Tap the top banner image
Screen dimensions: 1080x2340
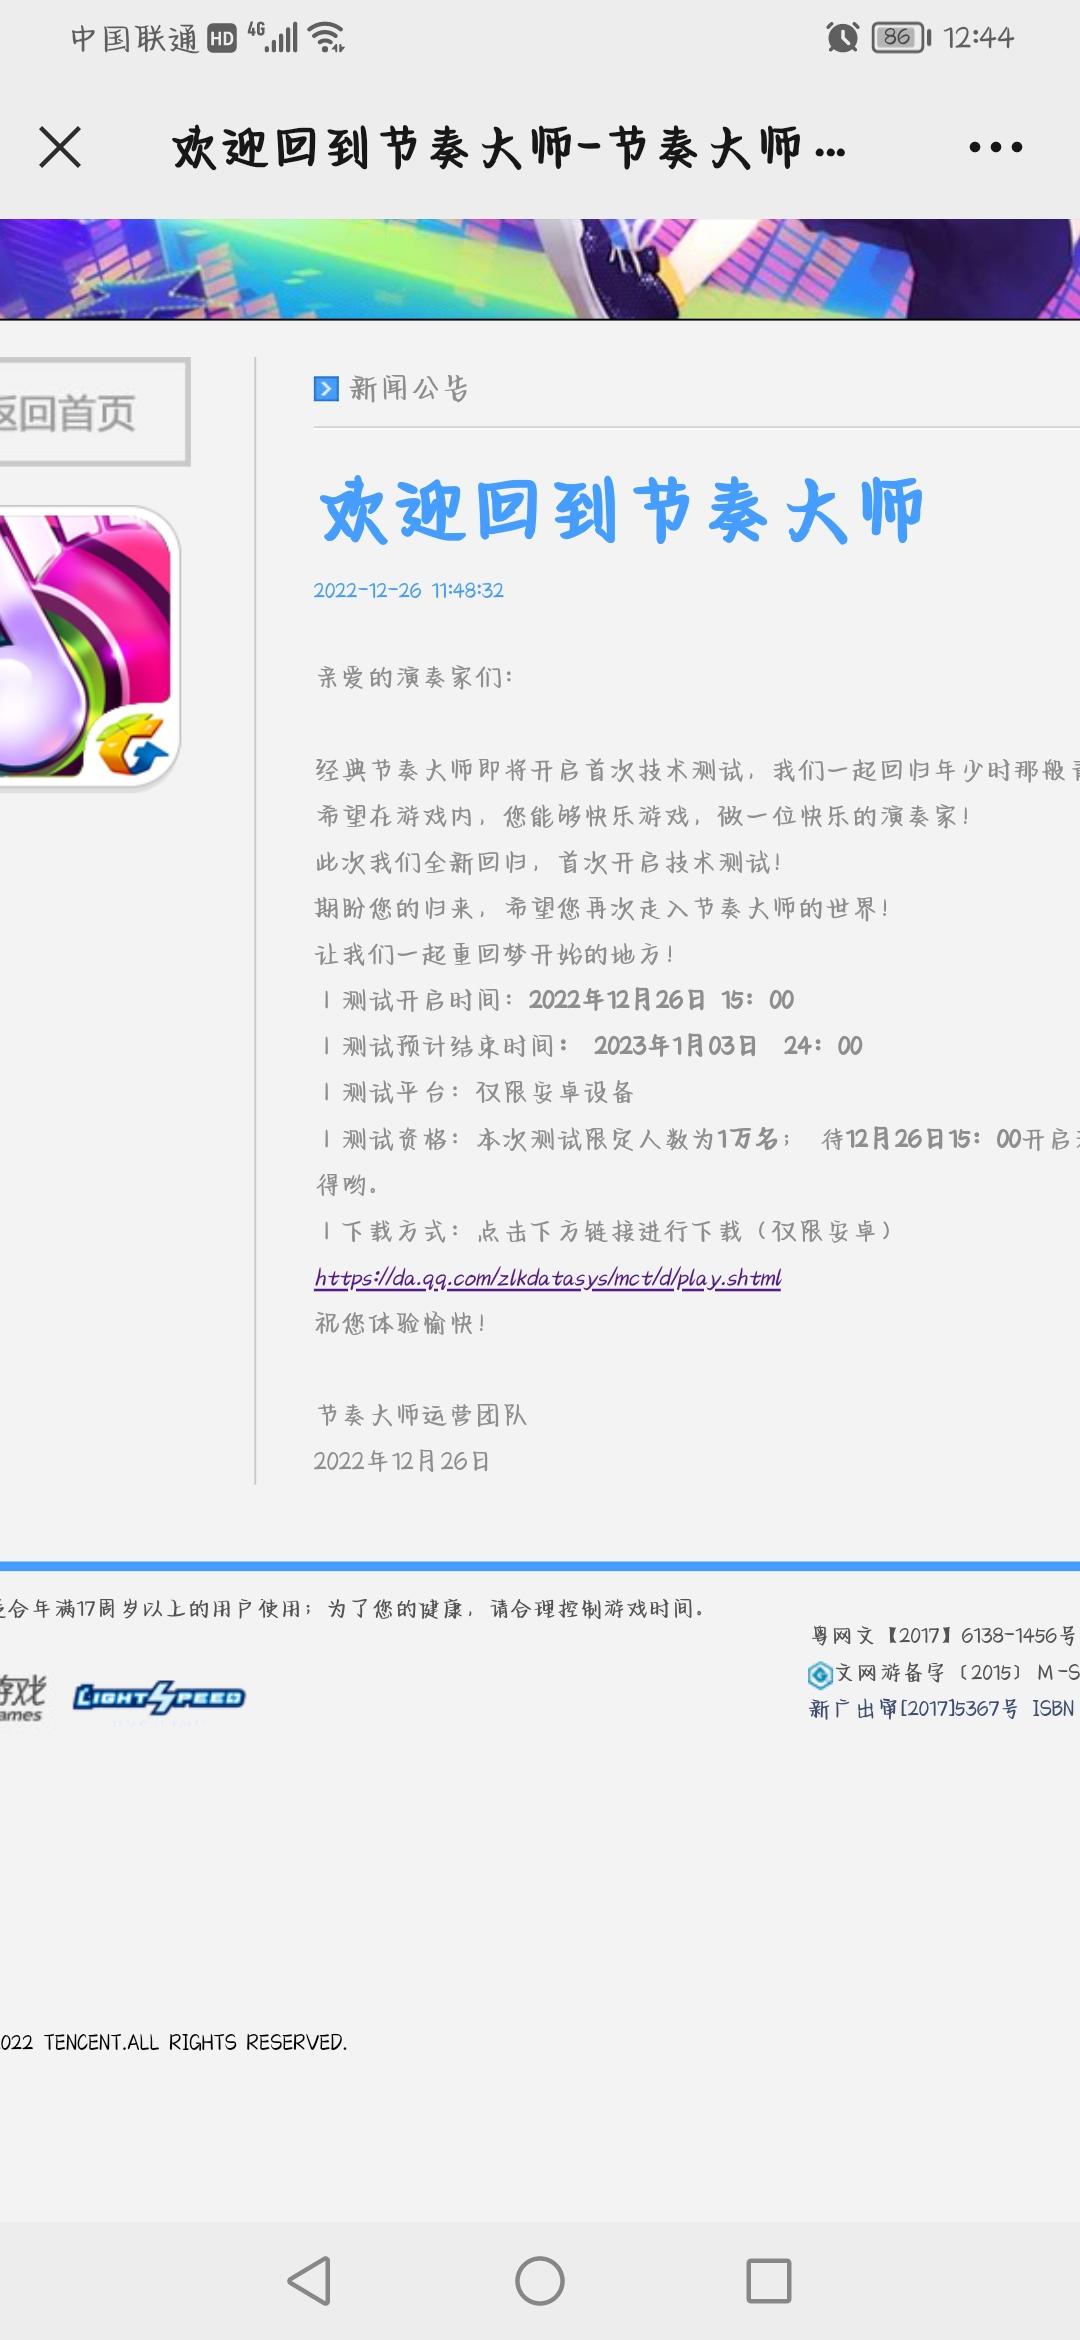pos(540,269)
